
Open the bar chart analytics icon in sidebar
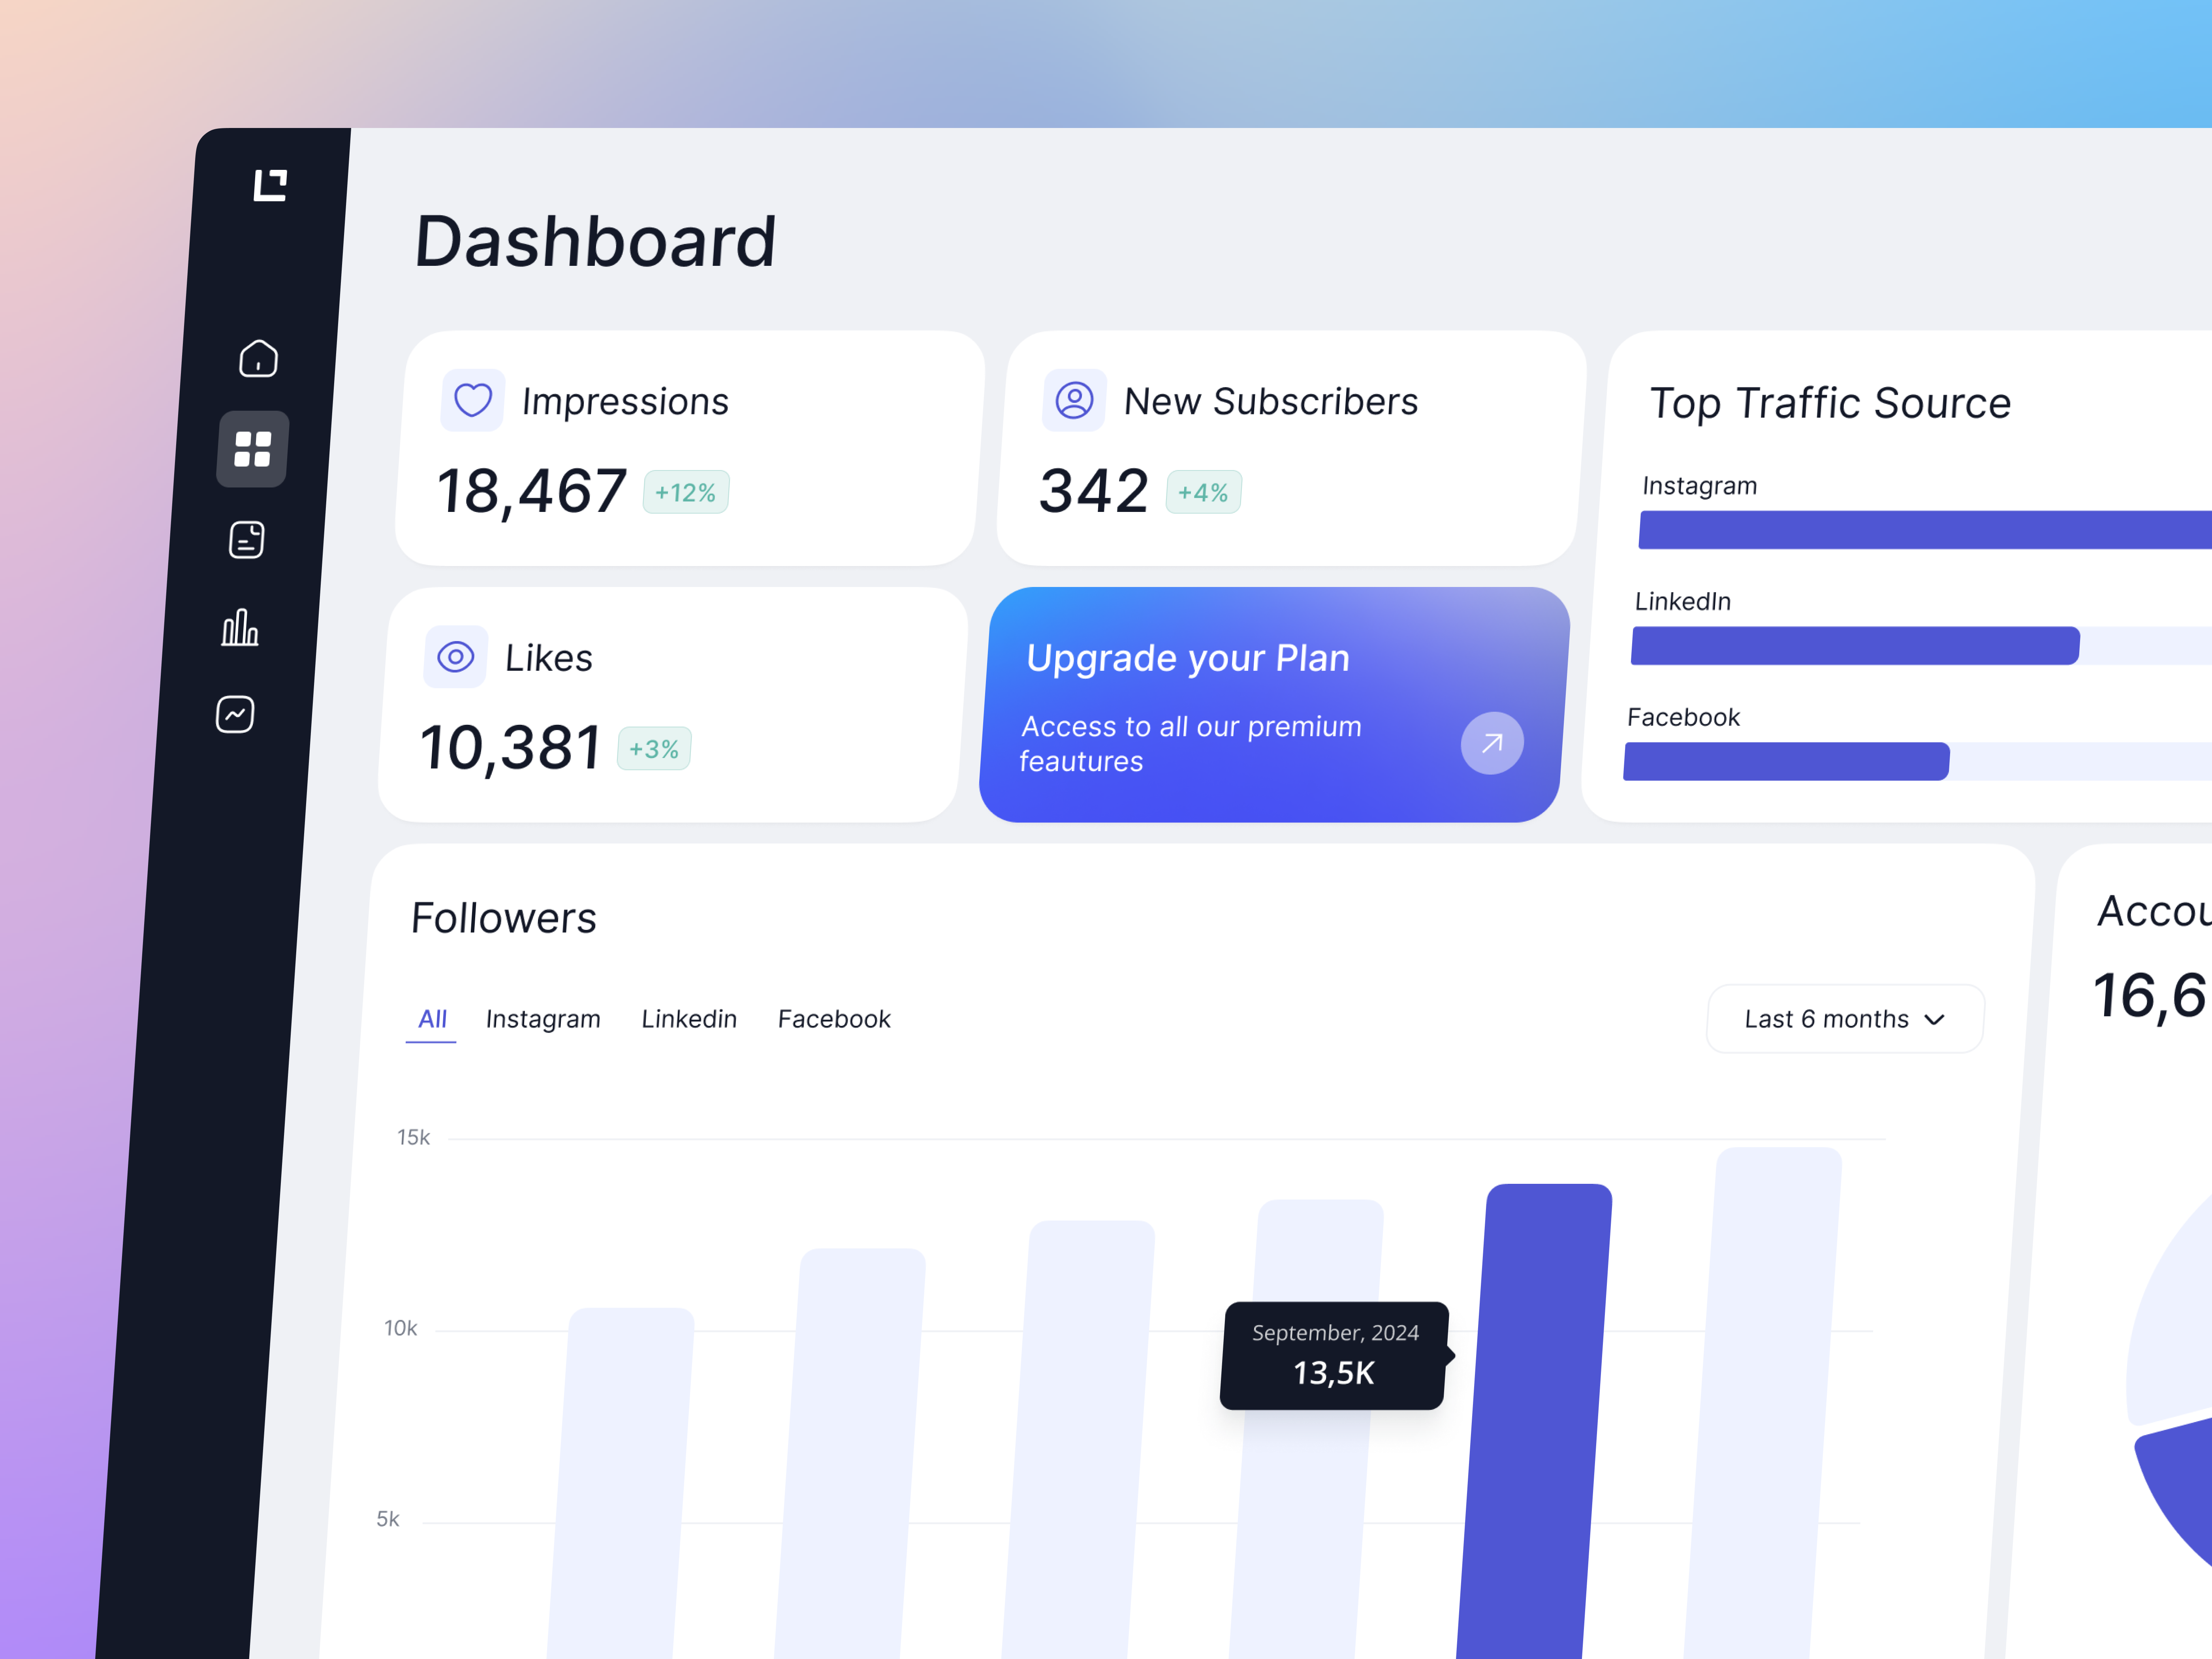click(x=240, y=628)
